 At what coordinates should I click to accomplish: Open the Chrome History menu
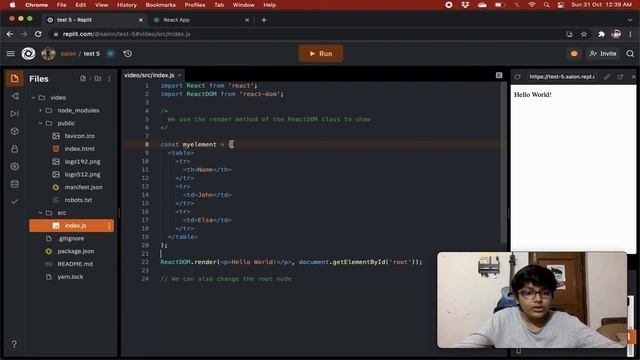tap(127, 5)
